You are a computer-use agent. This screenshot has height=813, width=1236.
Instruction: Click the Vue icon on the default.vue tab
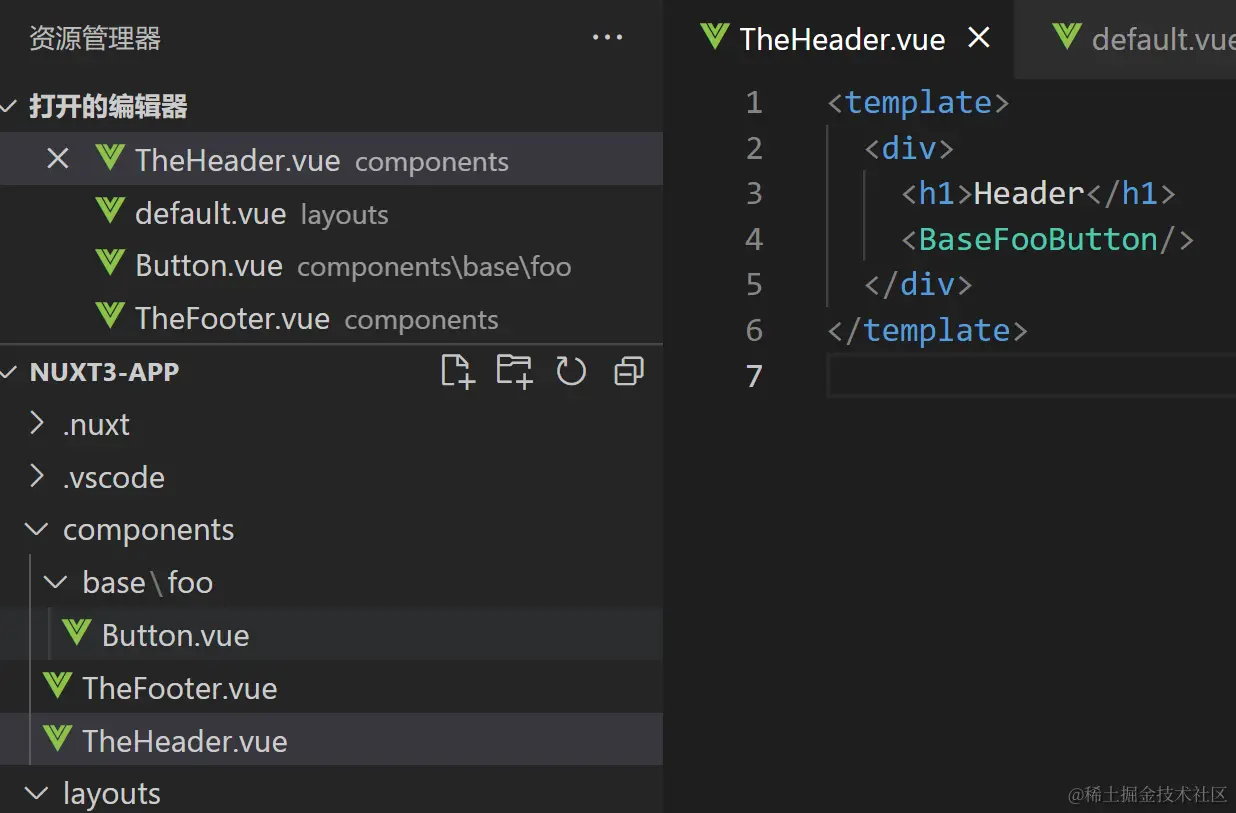click(x=1066, y=37)
